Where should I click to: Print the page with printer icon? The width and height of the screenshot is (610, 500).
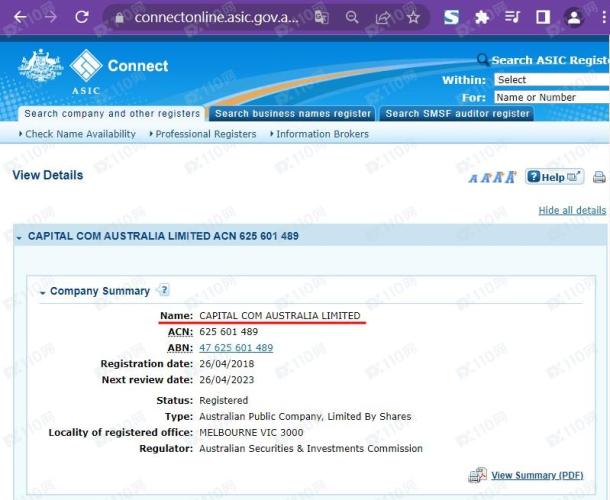point(599,177)
